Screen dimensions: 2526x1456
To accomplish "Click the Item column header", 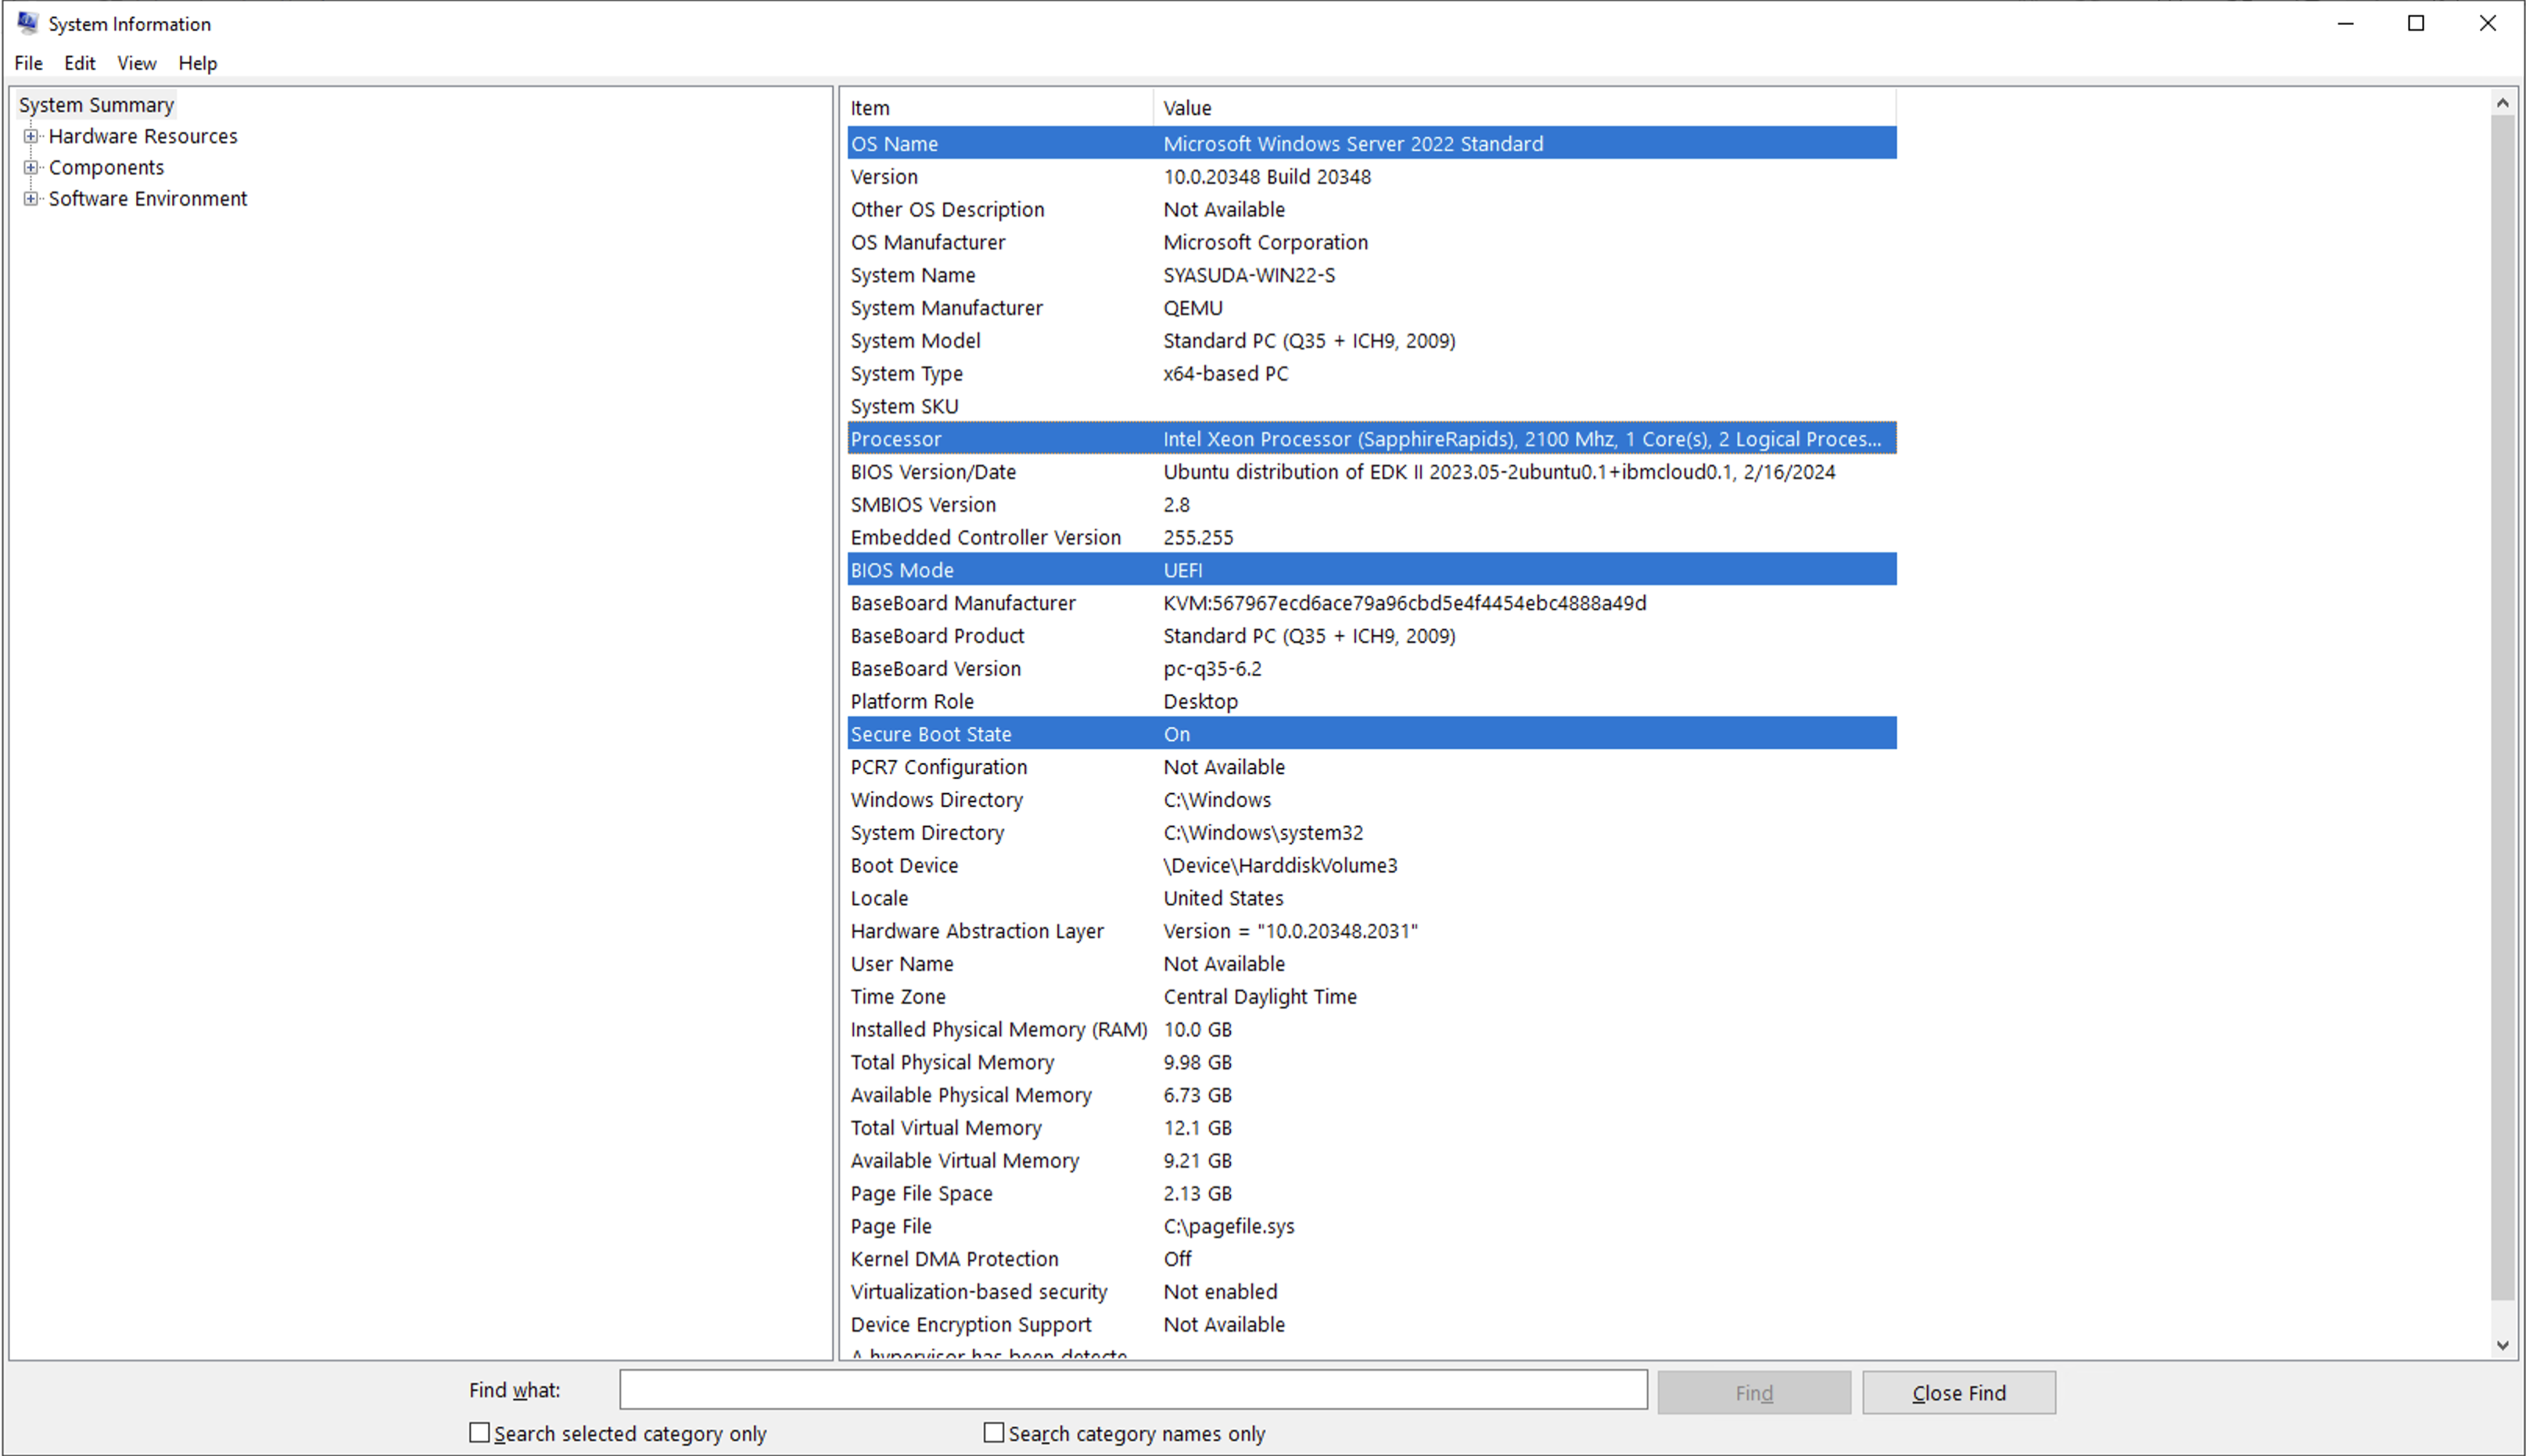I will 998,108.
